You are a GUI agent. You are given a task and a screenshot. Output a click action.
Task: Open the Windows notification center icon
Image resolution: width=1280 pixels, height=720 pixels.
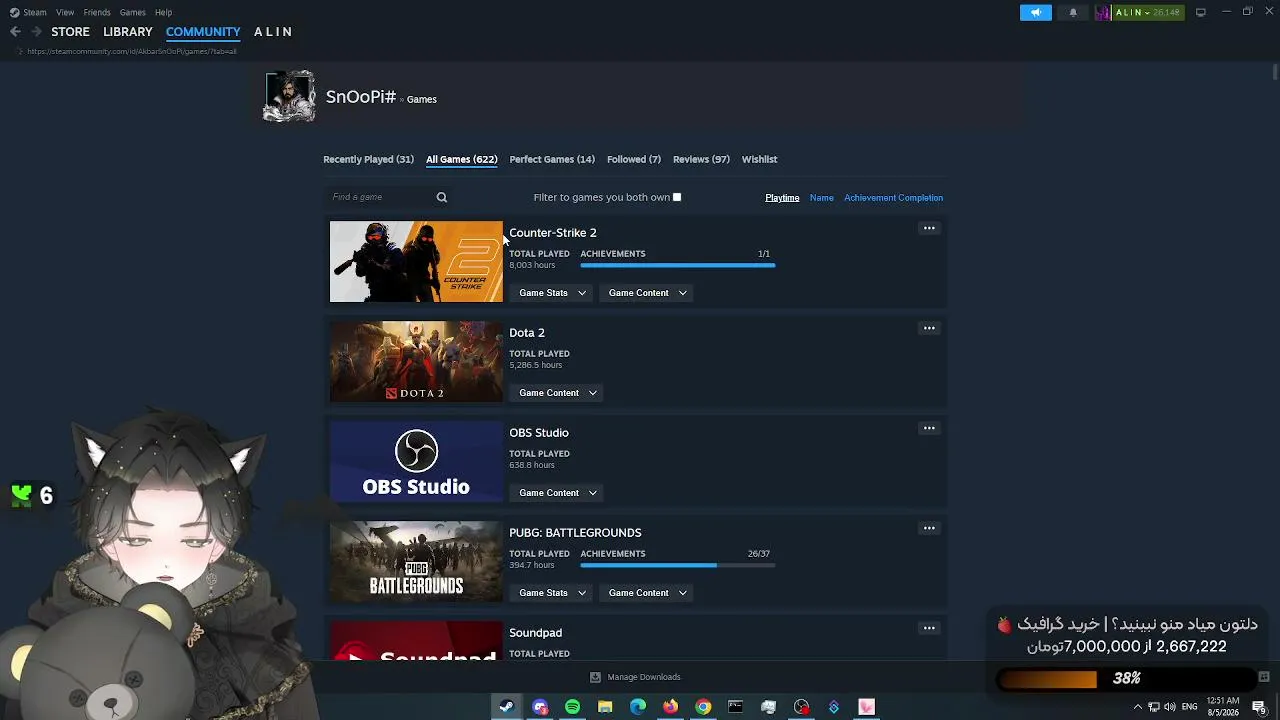(1259, 707)
